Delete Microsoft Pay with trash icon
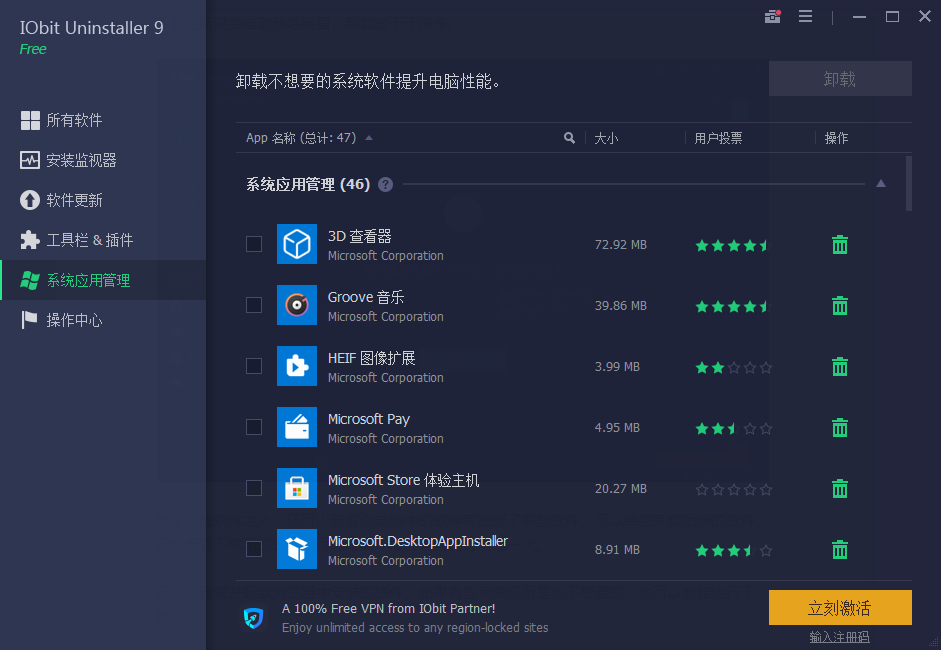The width and height of the screenshot is (941, 650). point(840,427)
